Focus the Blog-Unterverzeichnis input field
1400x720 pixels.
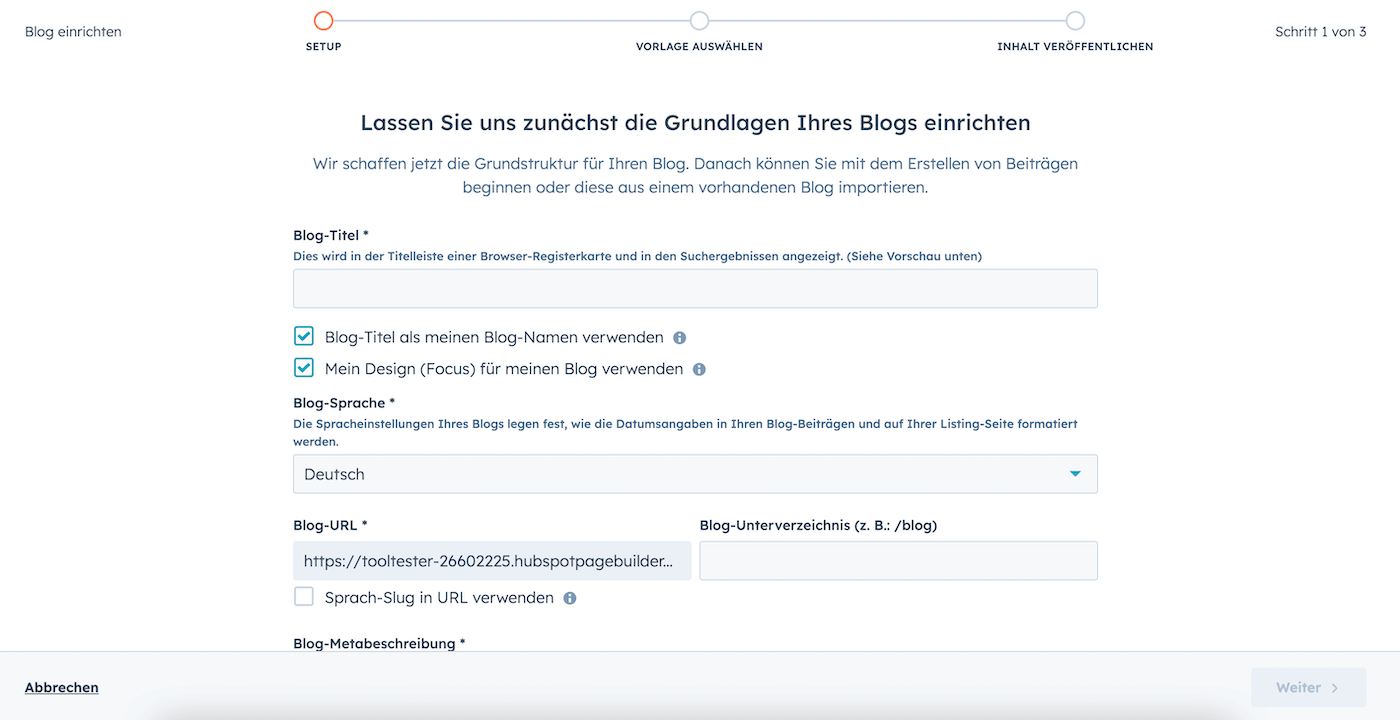tap(898, 561)
